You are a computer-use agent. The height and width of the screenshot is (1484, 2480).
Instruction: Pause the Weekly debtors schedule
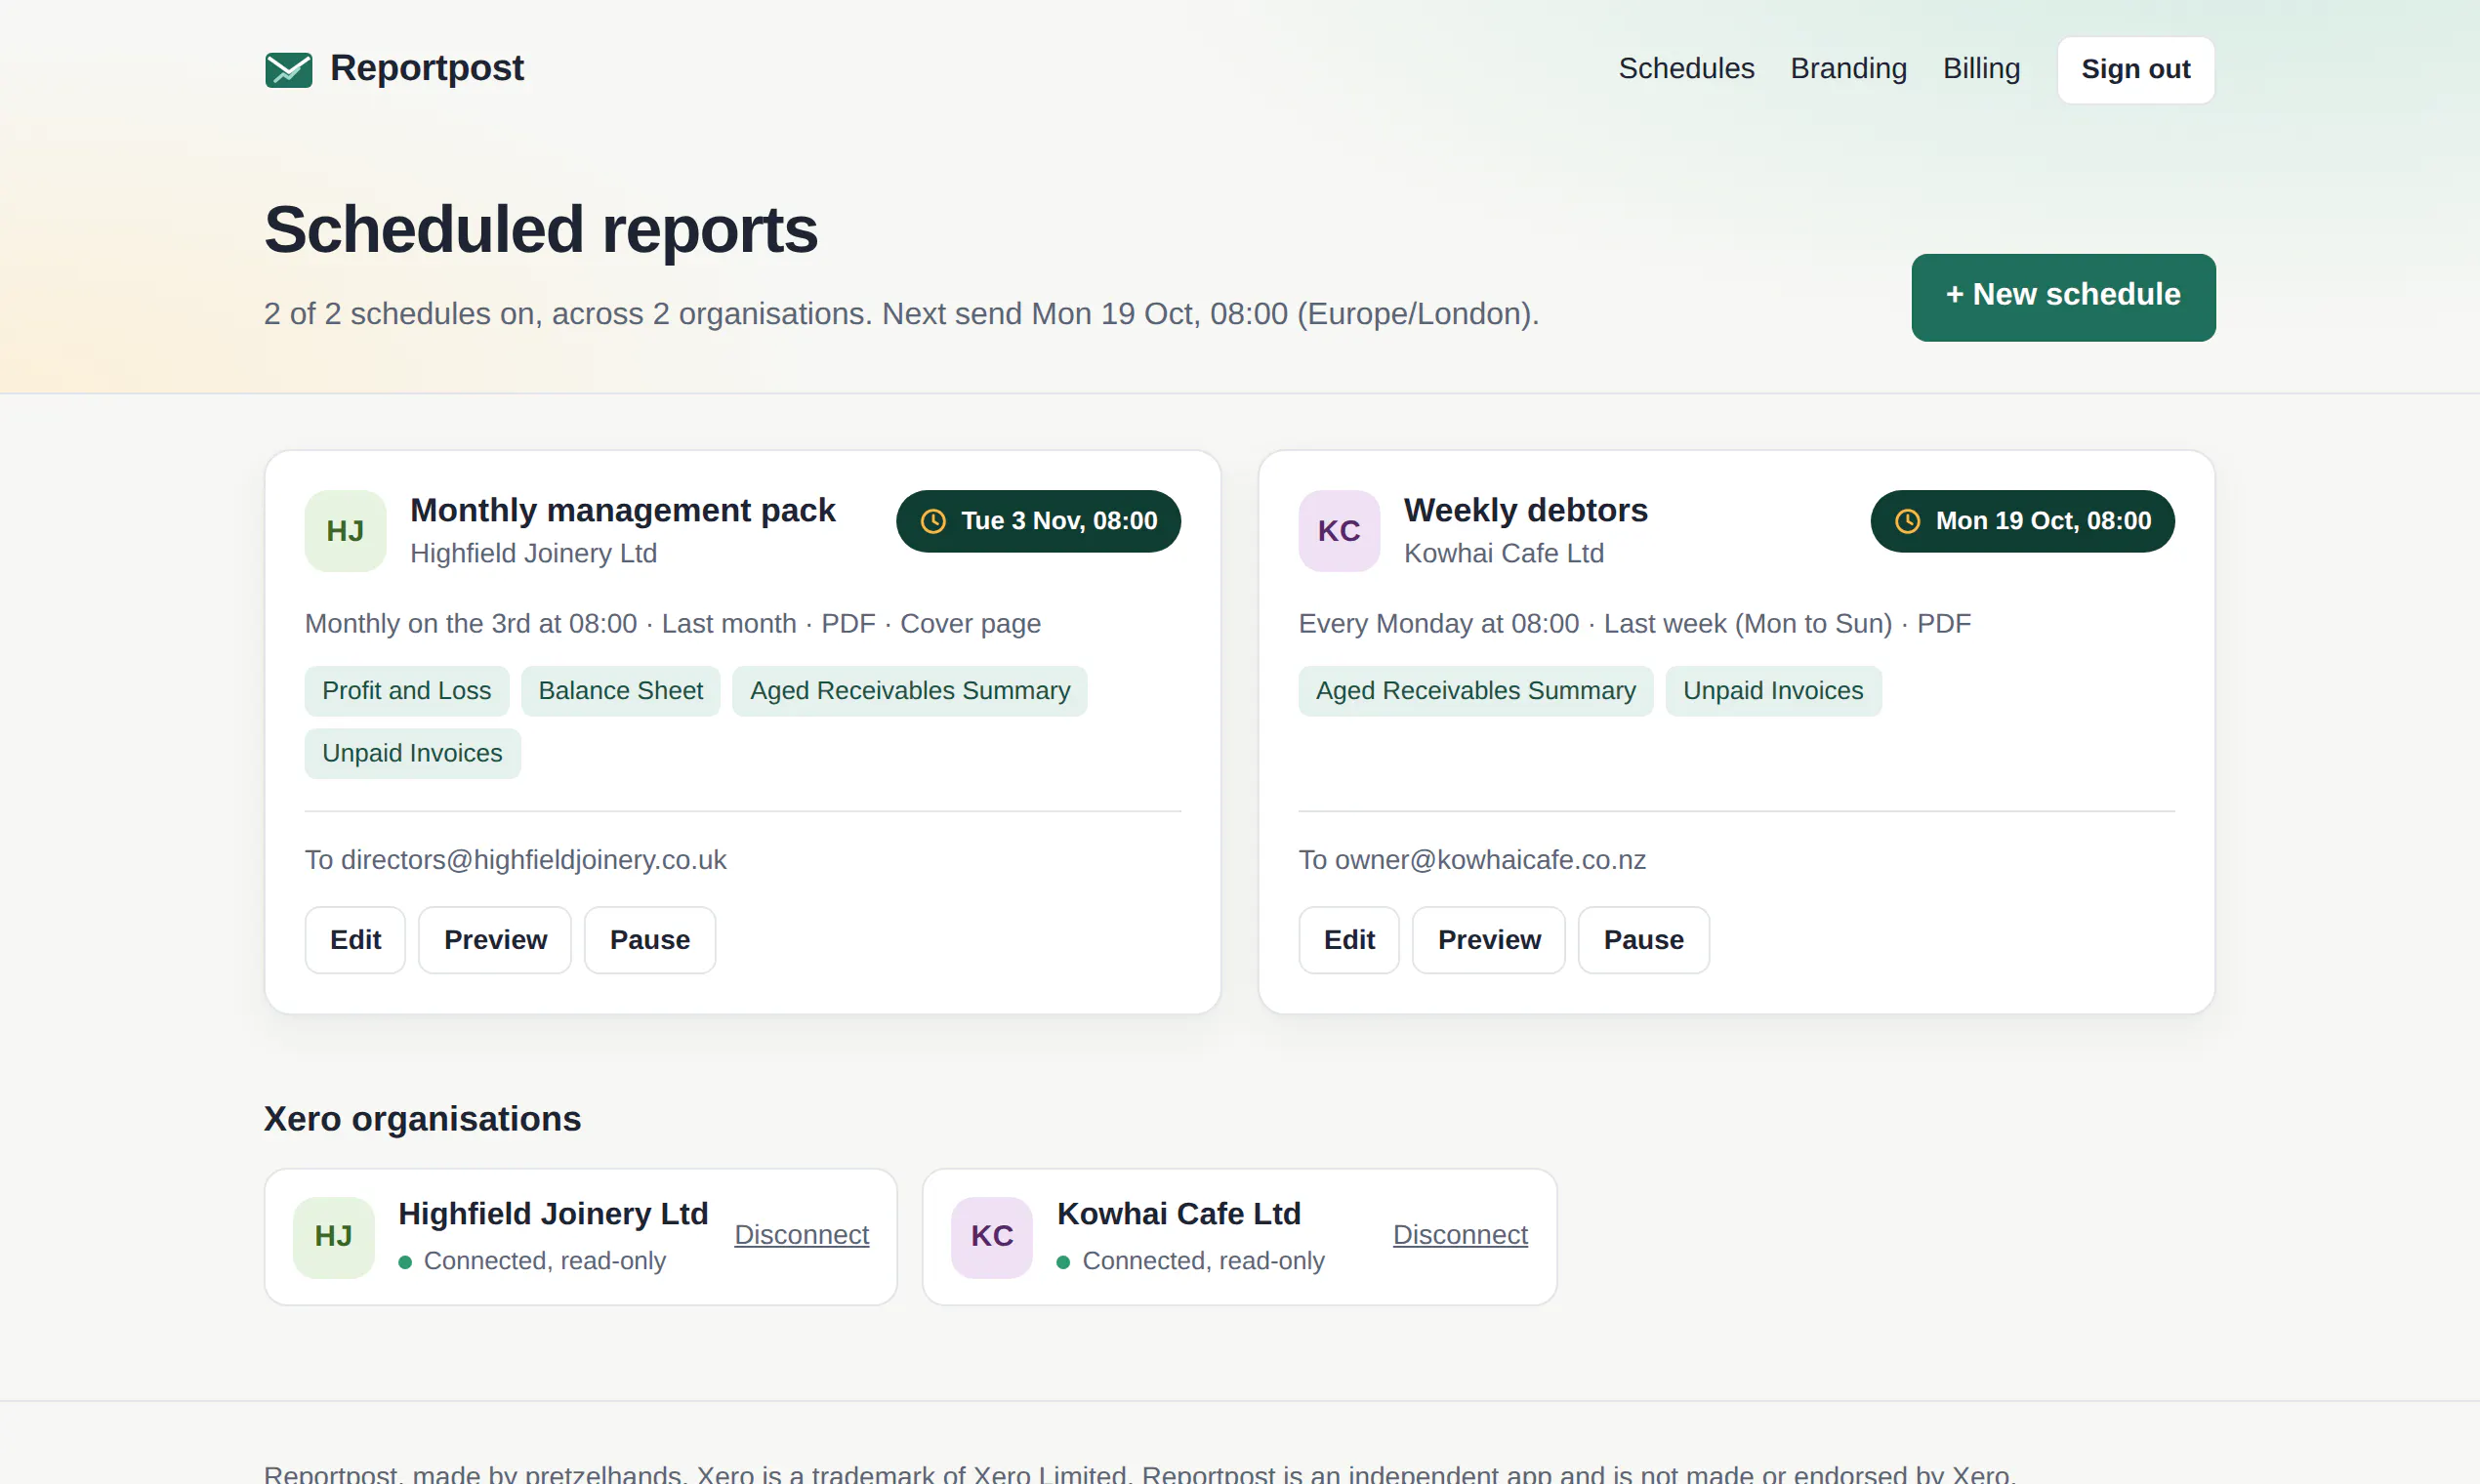tap(1644, 940)
